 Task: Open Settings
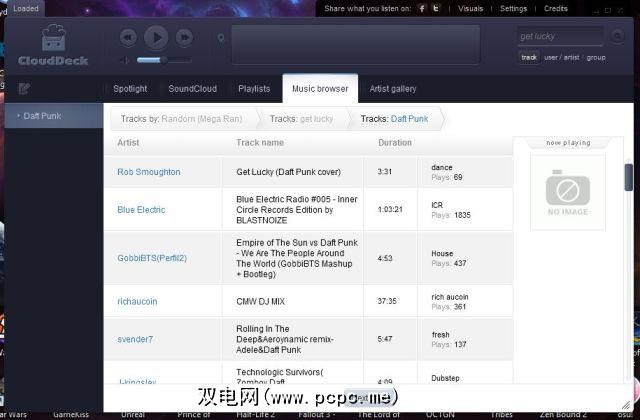(x=513, y=9)
